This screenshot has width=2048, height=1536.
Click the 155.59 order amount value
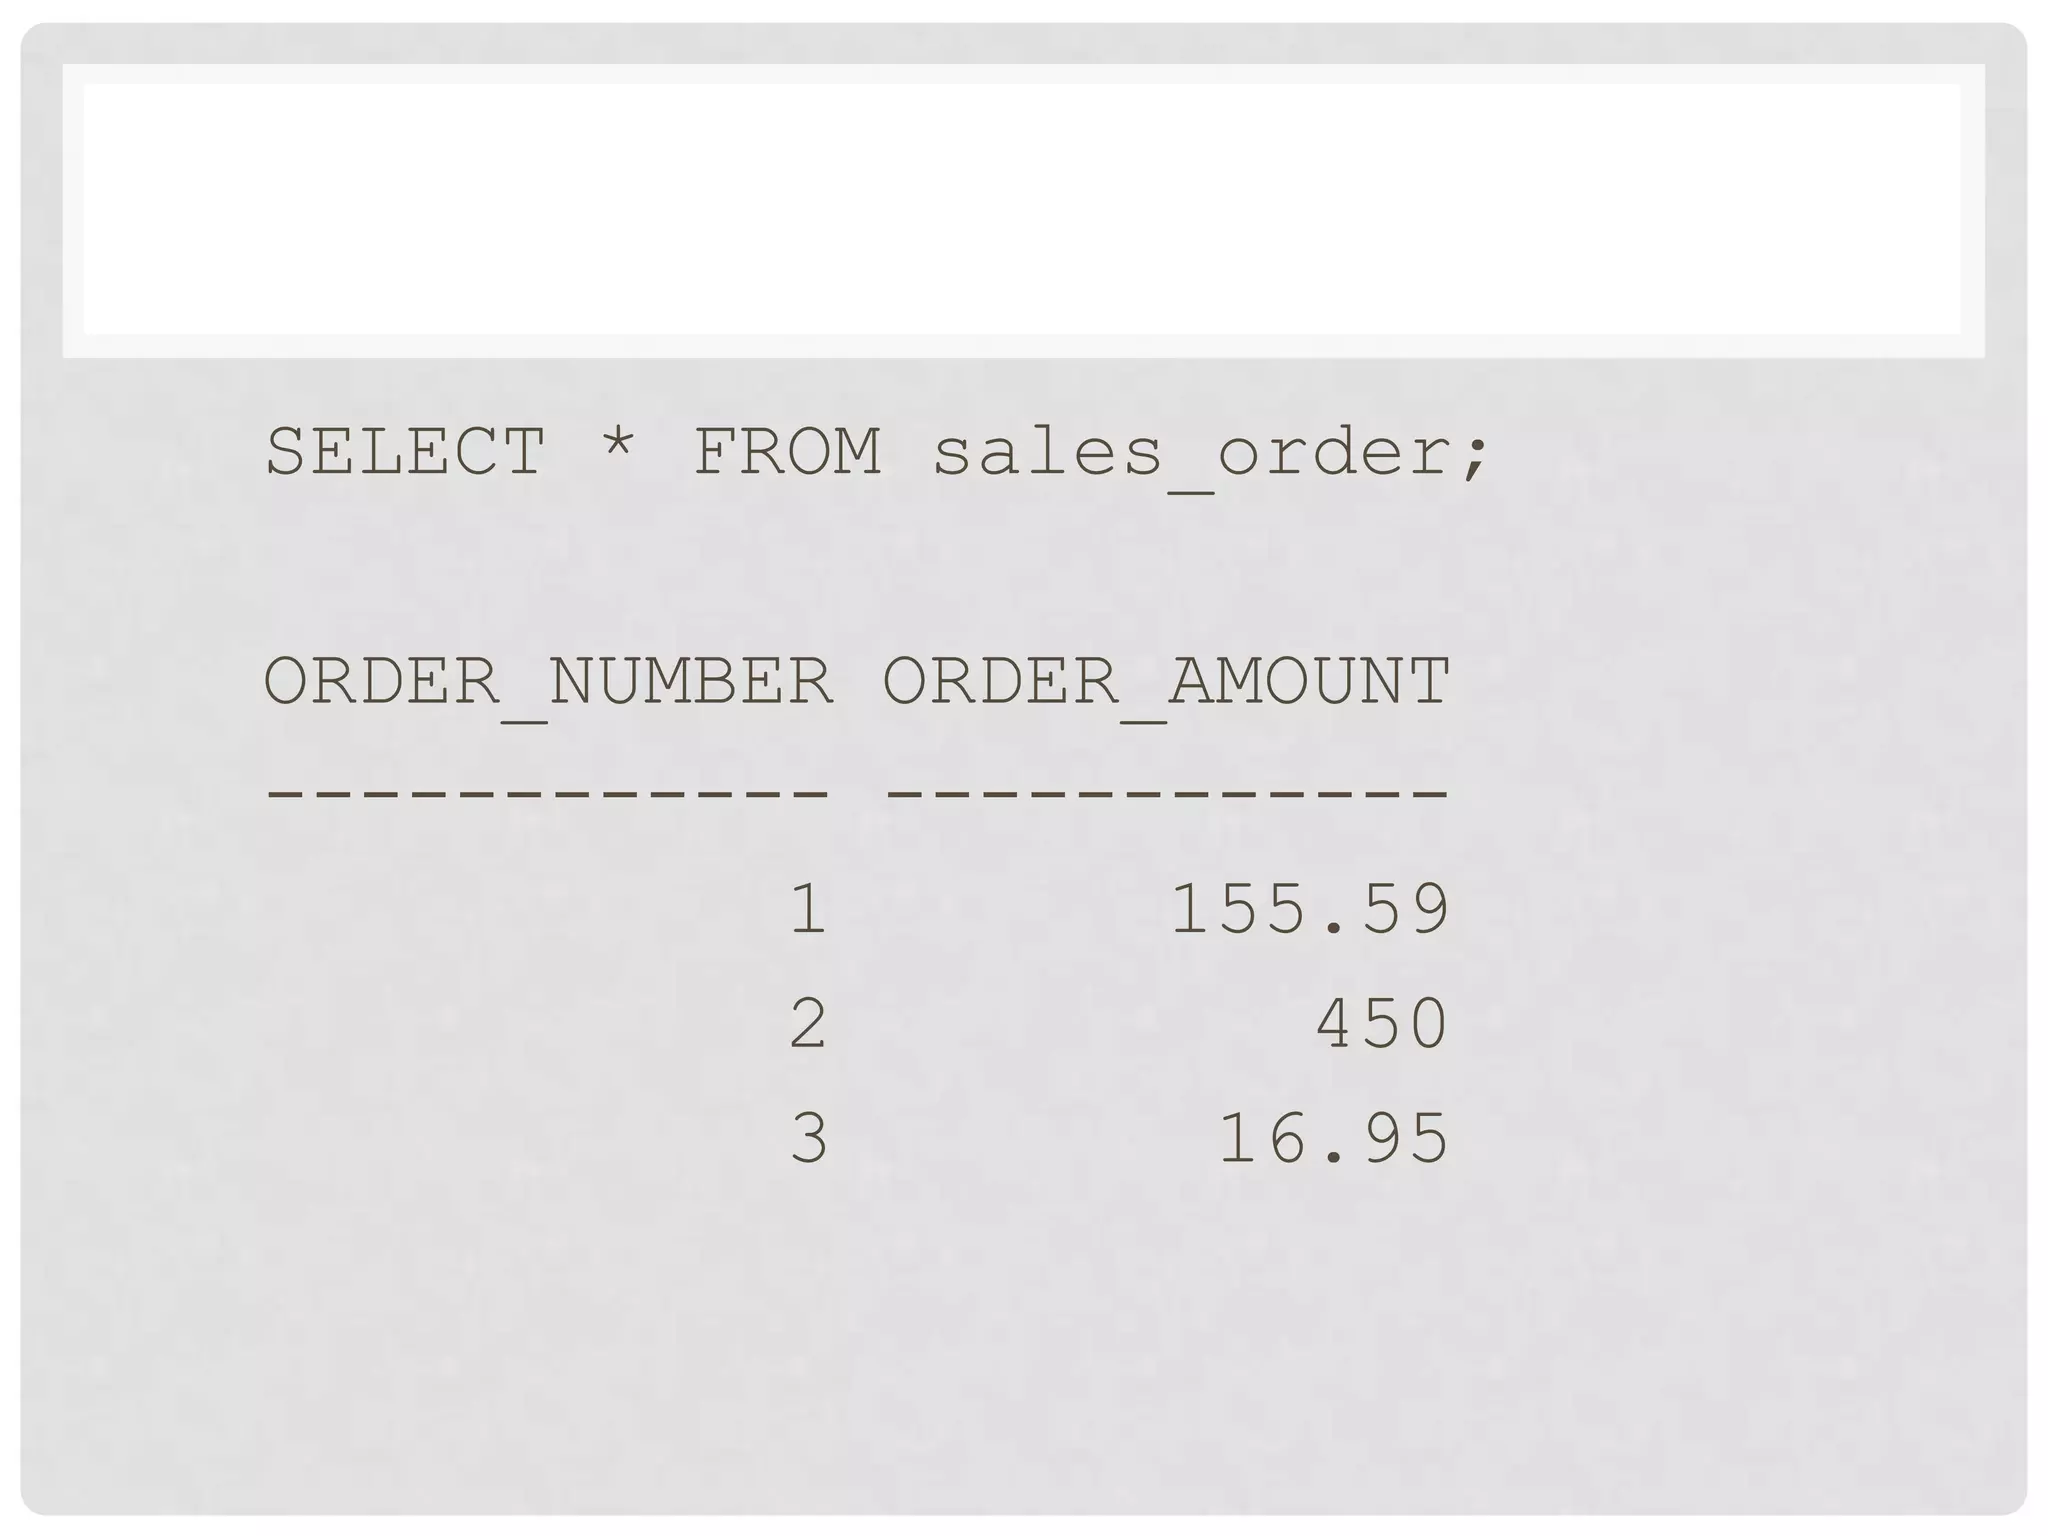pyautogui.click(x=1309, y=909)
